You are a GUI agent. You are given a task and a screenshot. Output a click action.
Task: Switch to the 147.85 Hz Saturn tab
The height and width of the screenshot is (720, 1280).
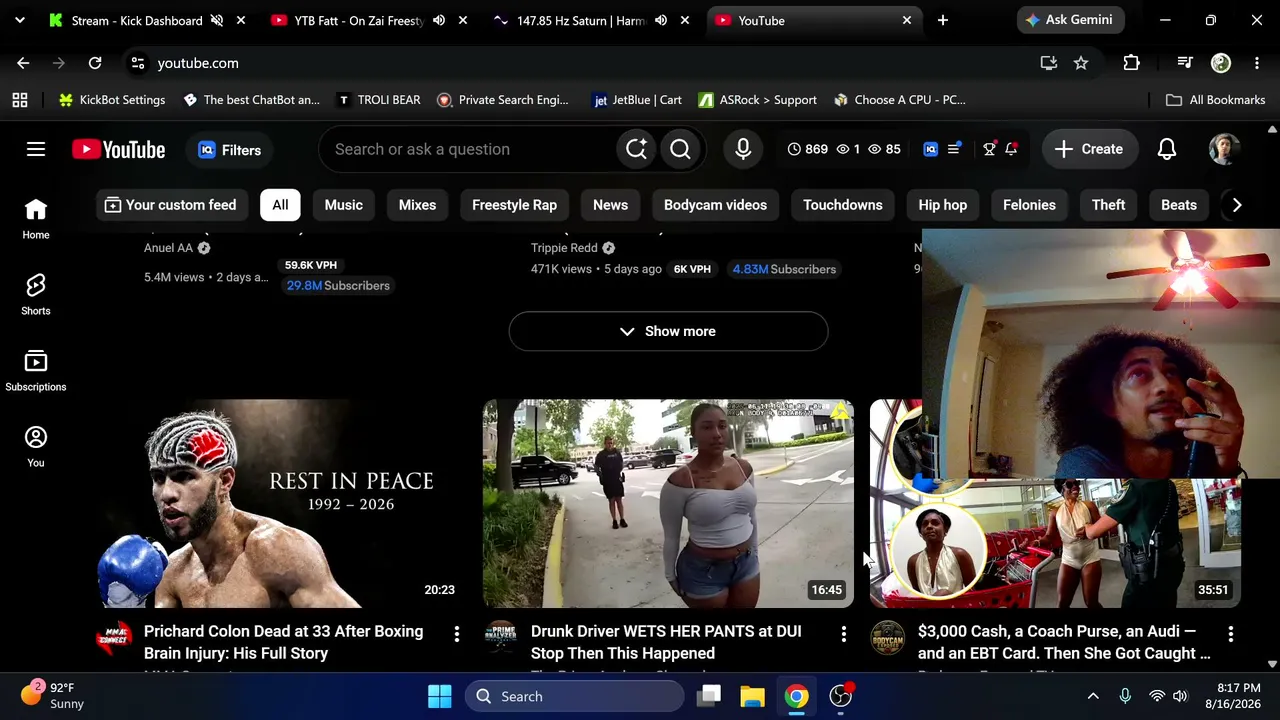(581, 20)
